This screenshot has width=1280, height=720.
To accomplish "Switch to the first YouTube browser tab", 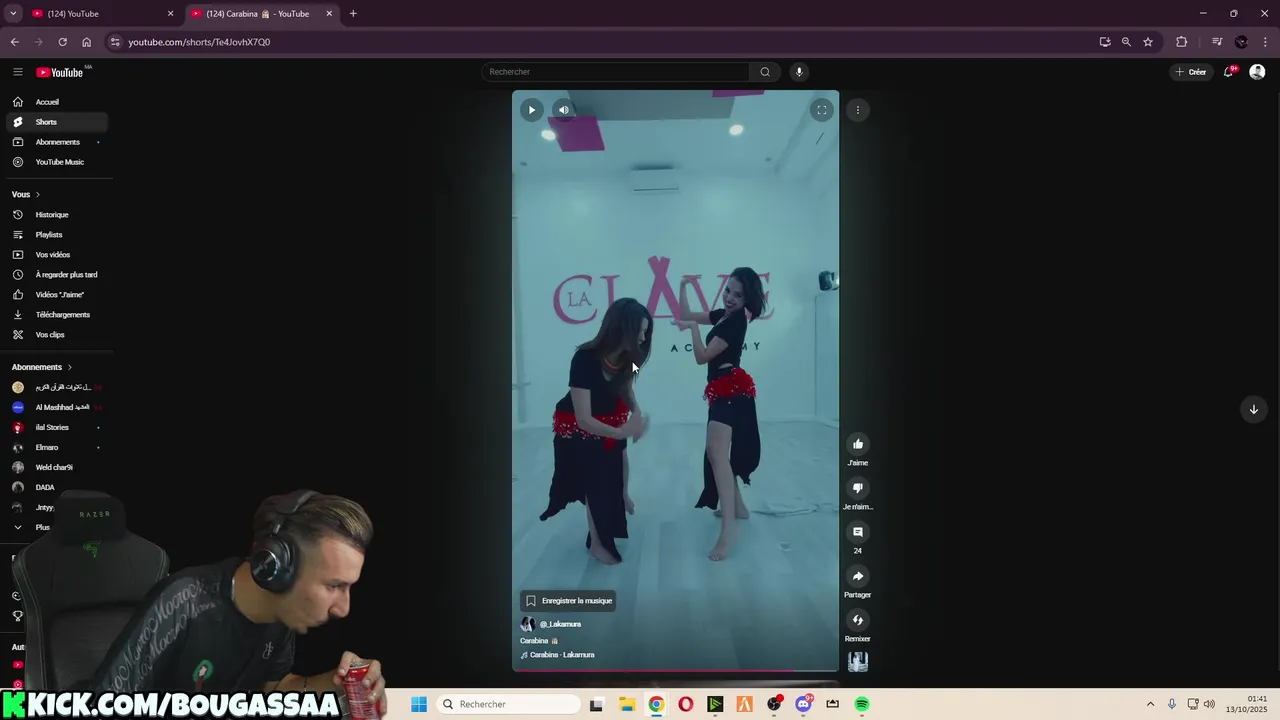I will pos(102,14).
